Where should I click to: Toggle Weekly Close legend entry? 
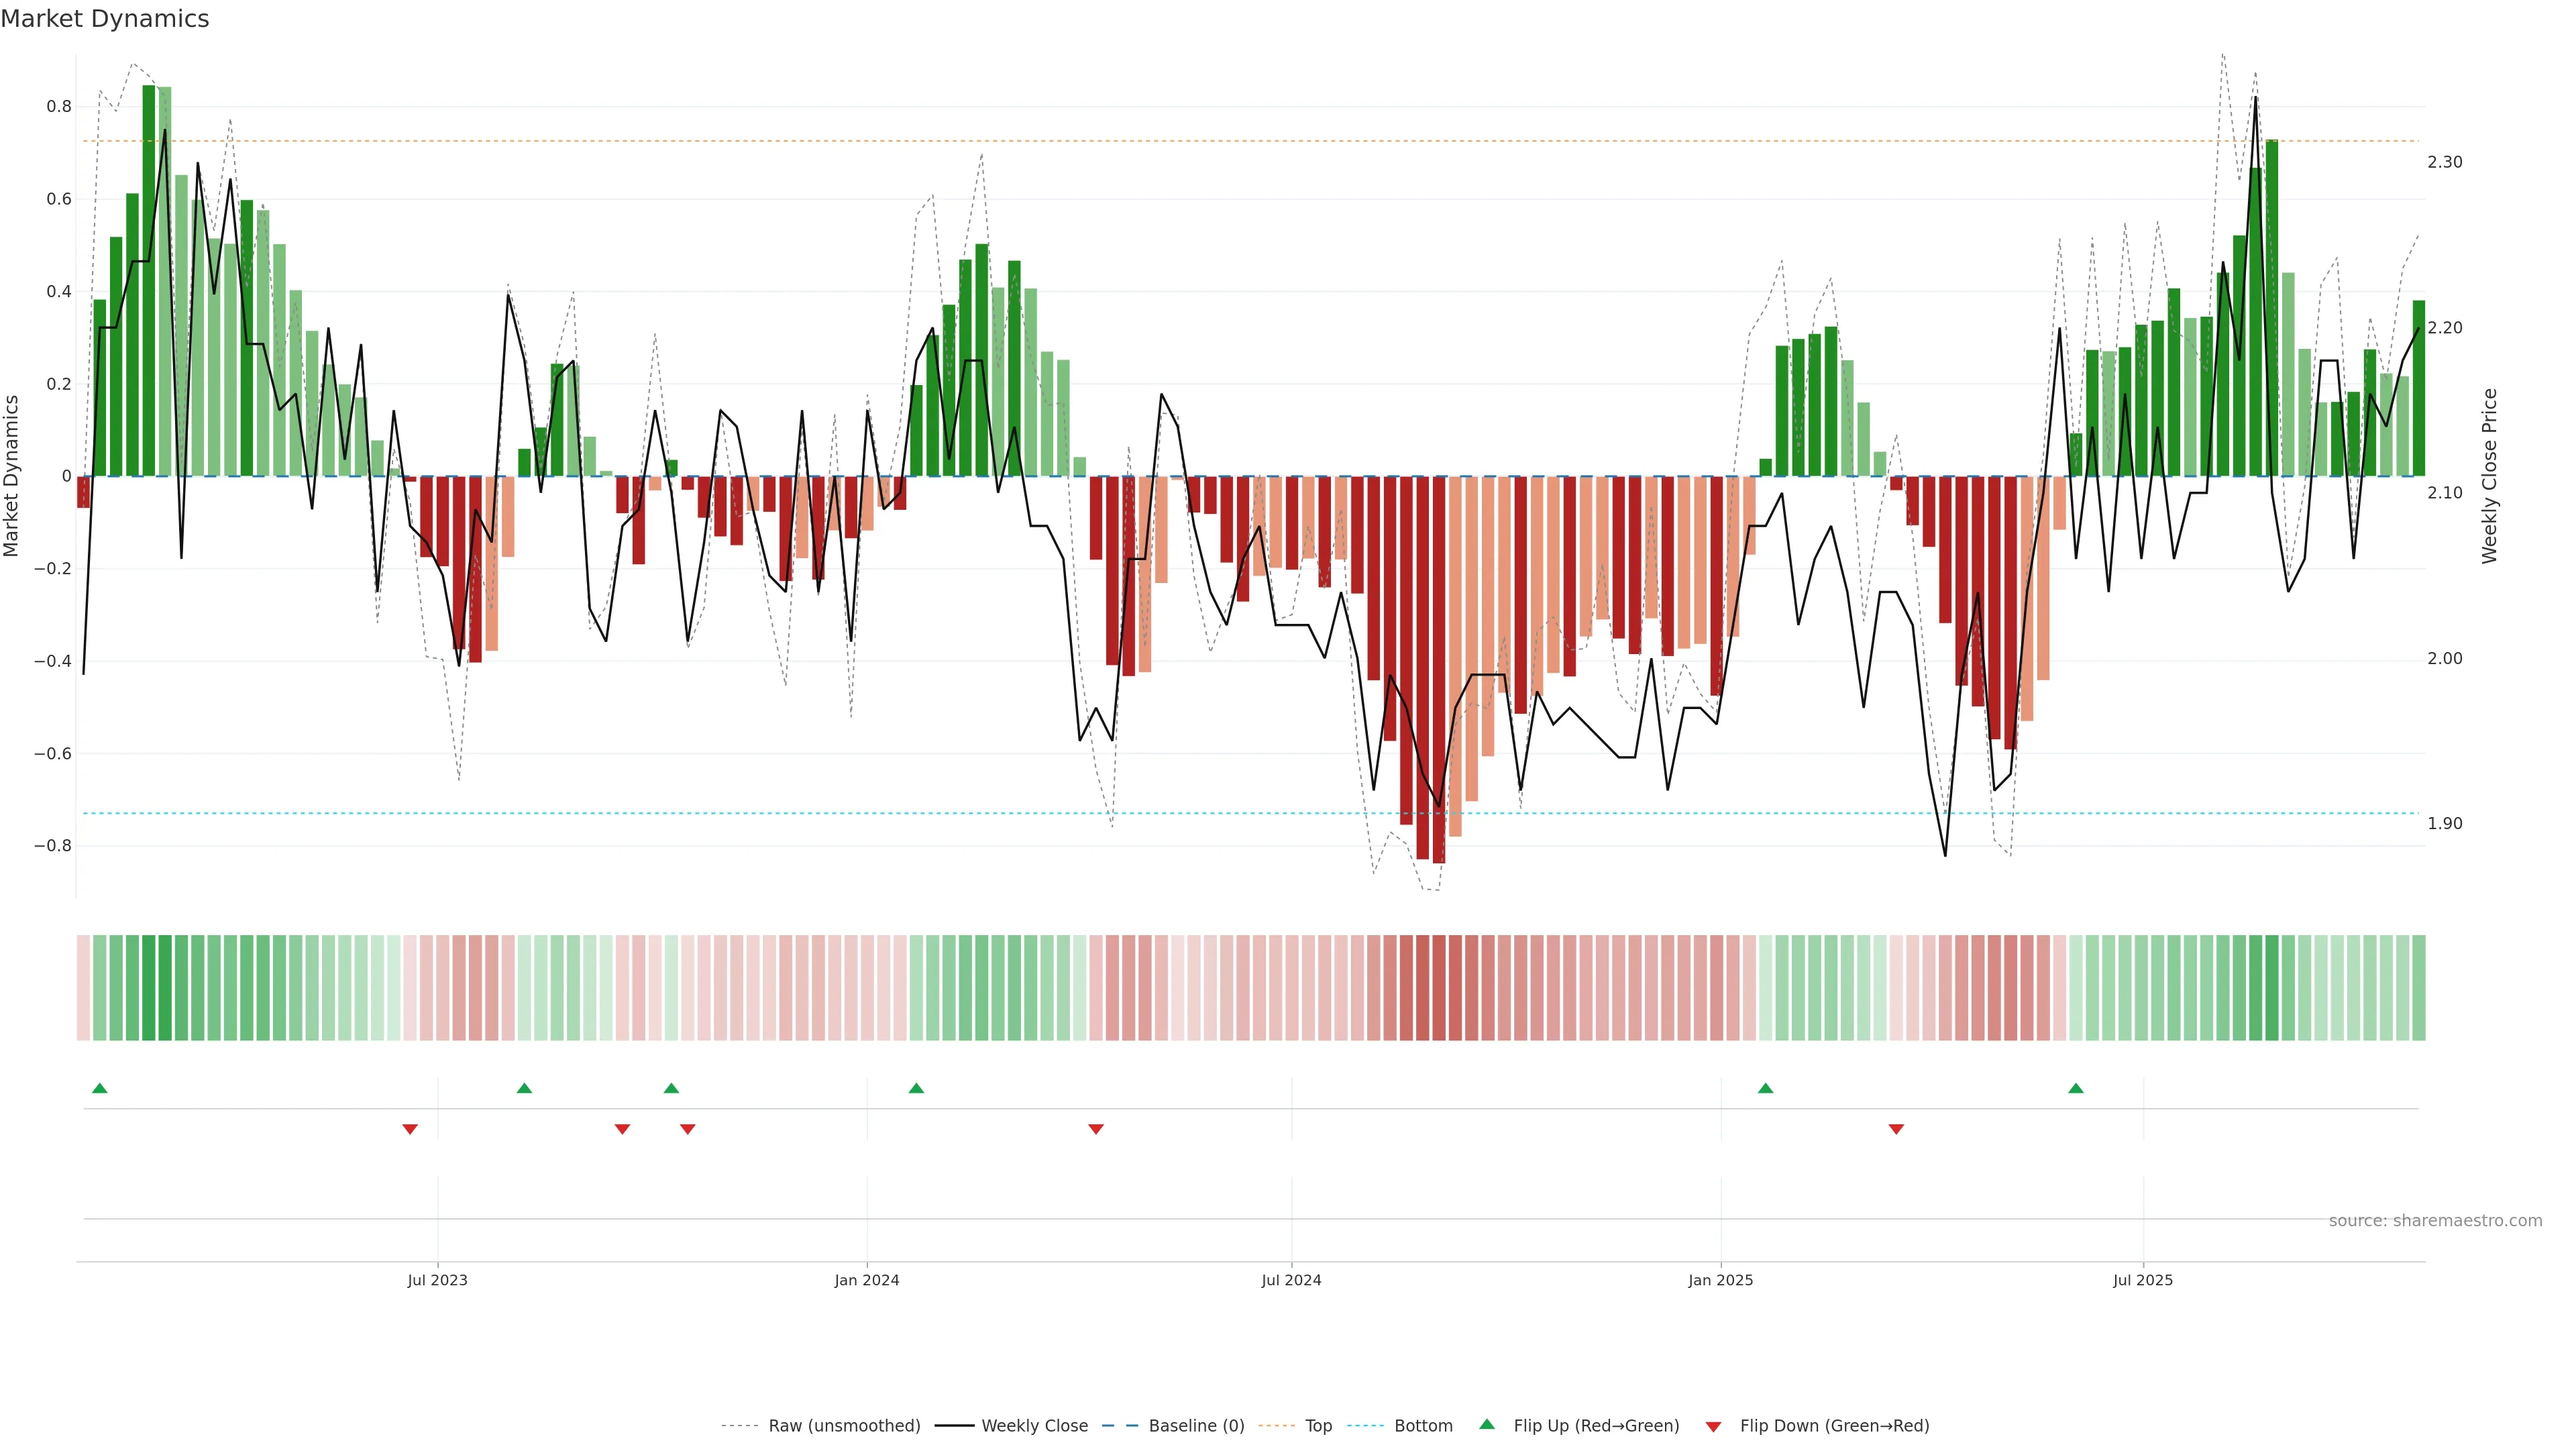pos(1034,1426)
